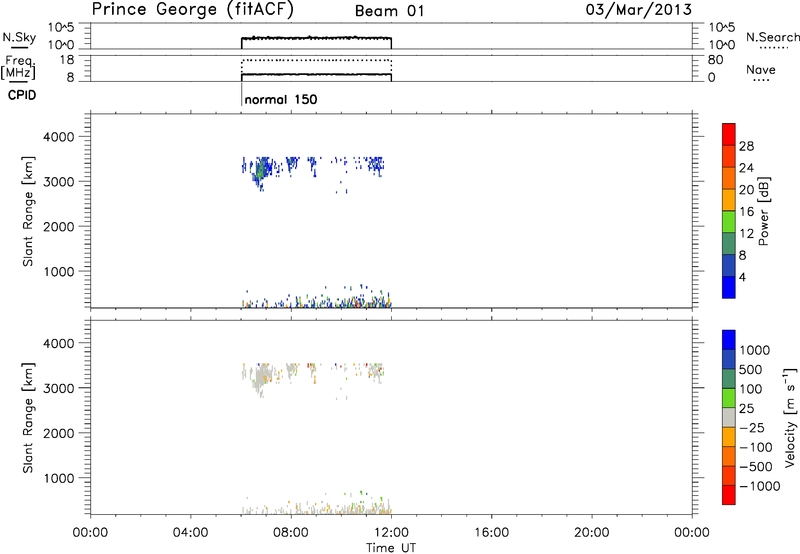This screenshot has height=554, width=800.
Task: Click the '-1000' Velocity colorbar value
Action: point(760,486)
